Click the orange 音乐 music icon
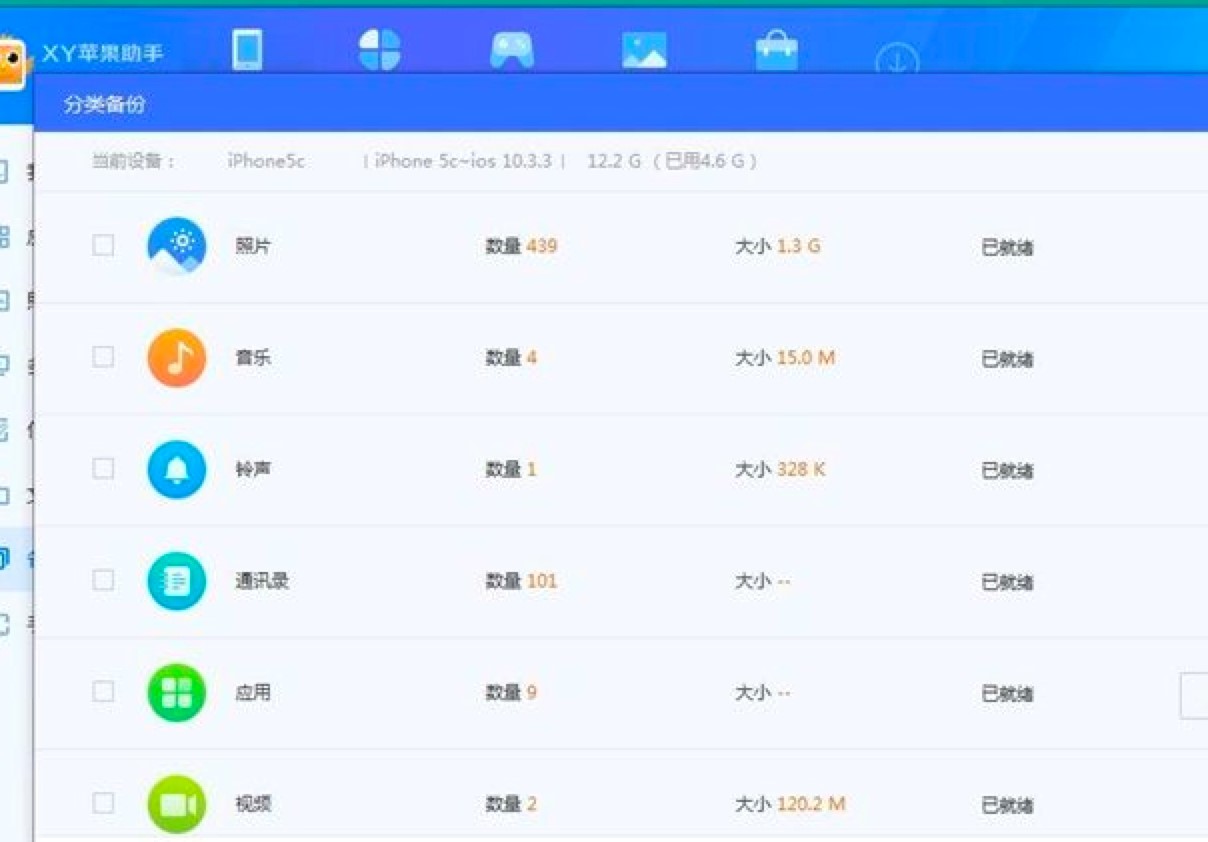The height and width of the screenshot is (842, 1208). (x=177, y=358)
